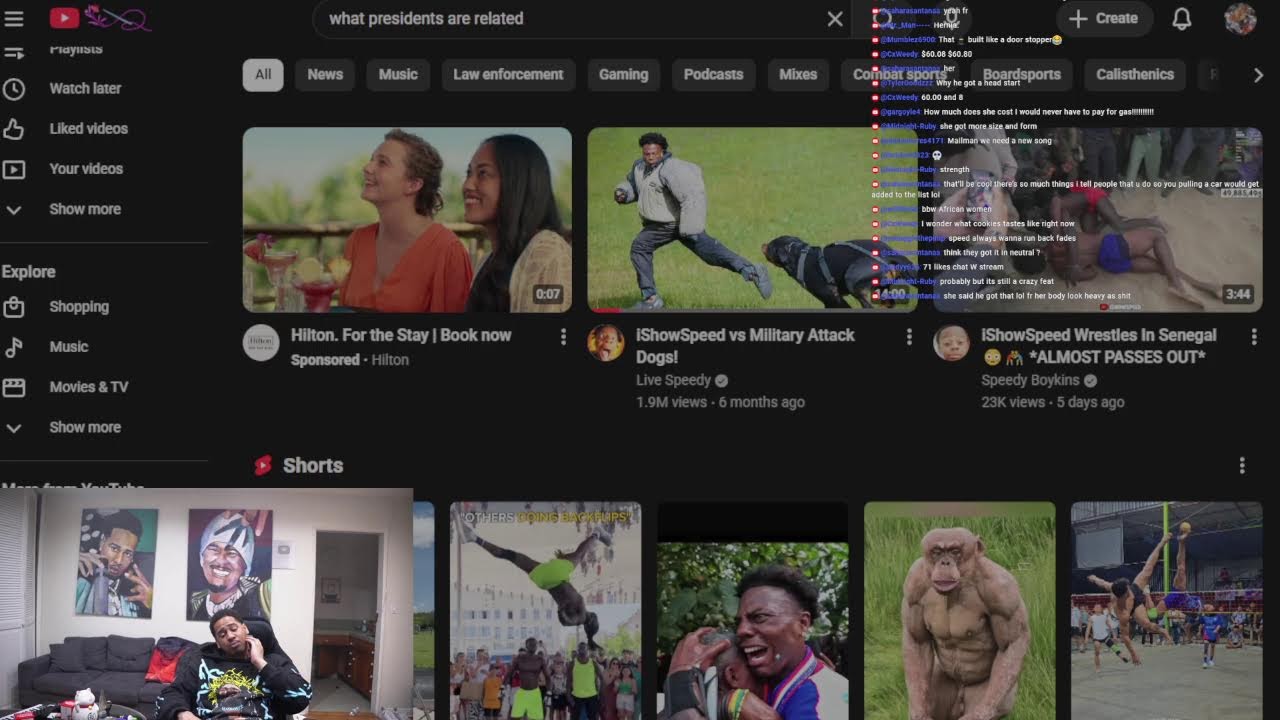The height and width of the screenshot is (720, 1280).
Task: Open options for IShowSpeed vs Military video
Action: click(x=909, y=337)
